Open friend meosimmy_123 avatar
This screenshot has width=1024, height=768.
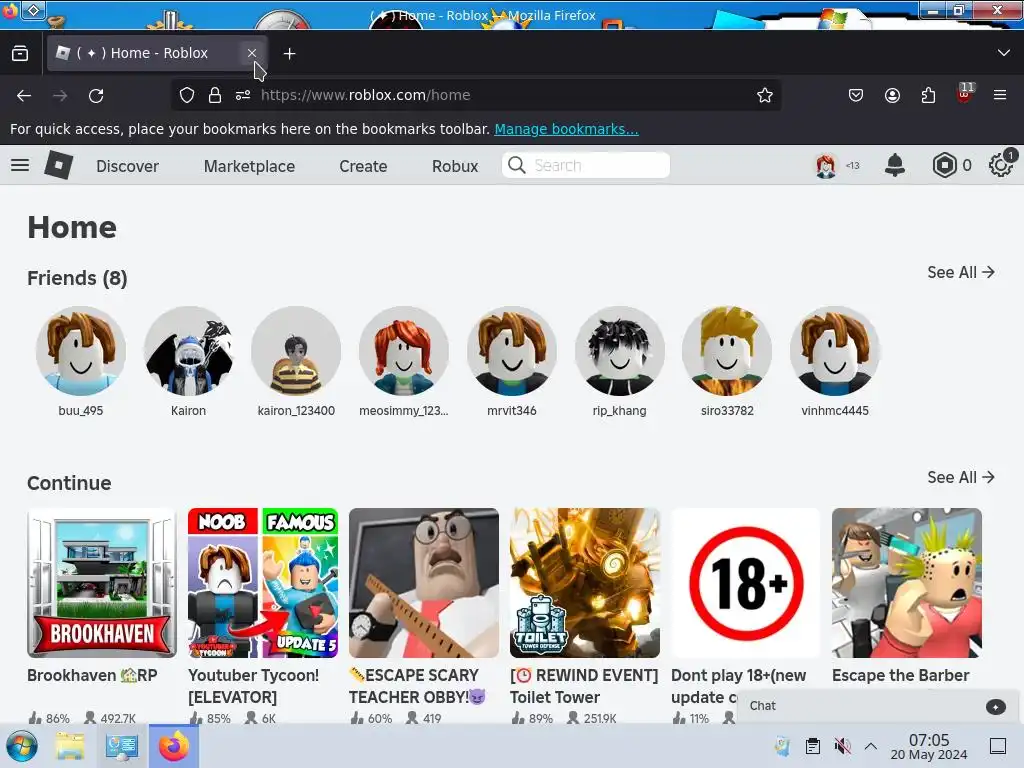coord(404,351)
